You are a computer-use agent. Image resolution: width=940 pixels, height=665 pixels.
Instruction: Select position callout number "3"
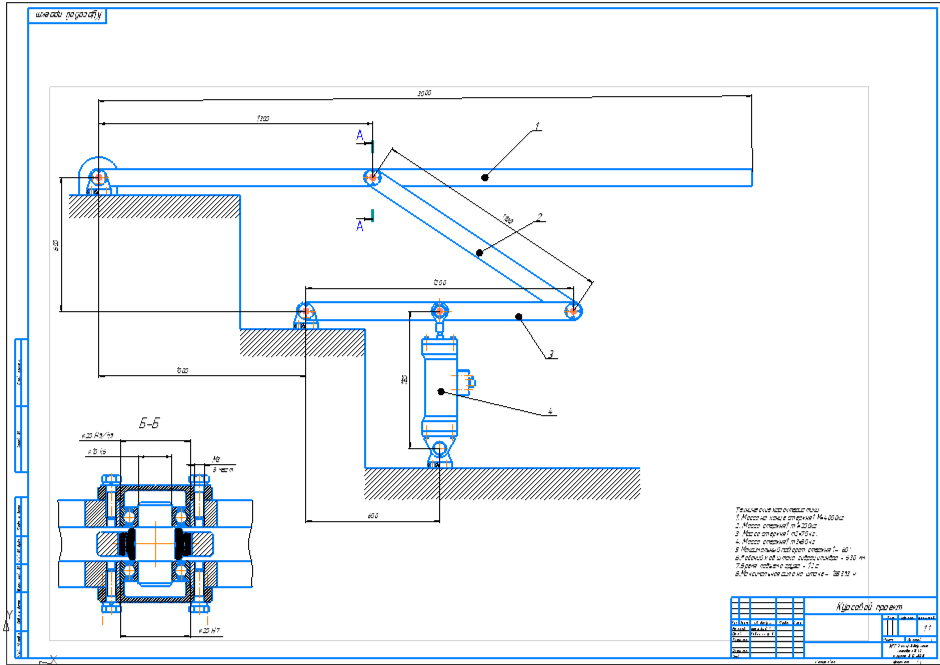tap(550, 354)
